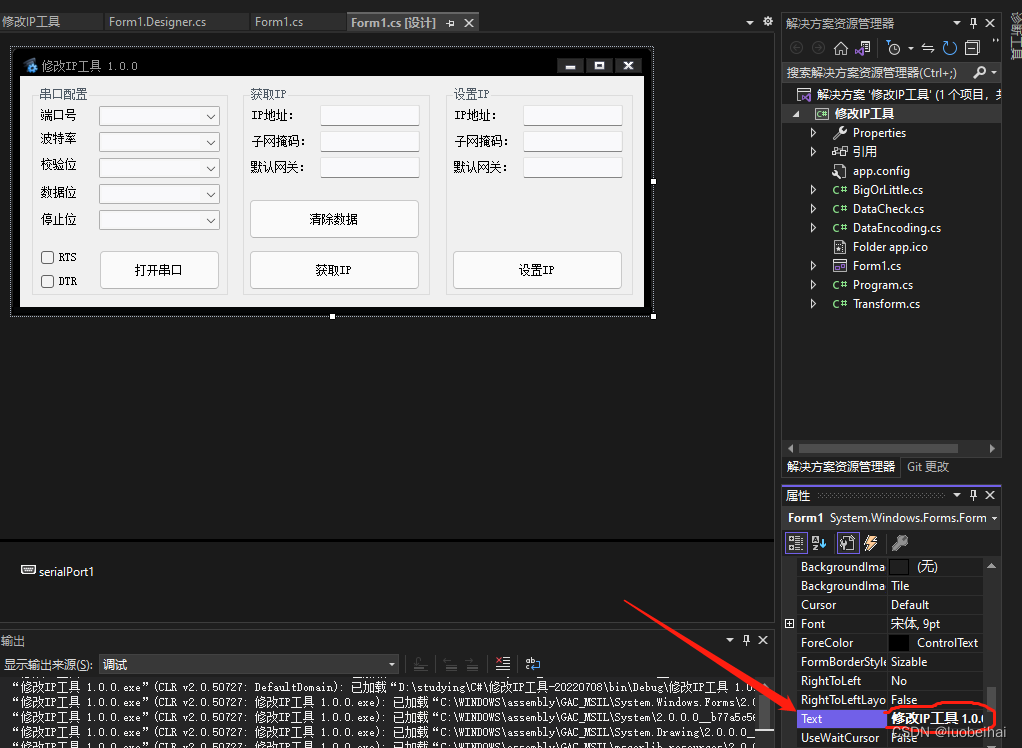Select DataCheck.cs in solution tree
The image size is (1022, 748).
click(x=888, y=209)
